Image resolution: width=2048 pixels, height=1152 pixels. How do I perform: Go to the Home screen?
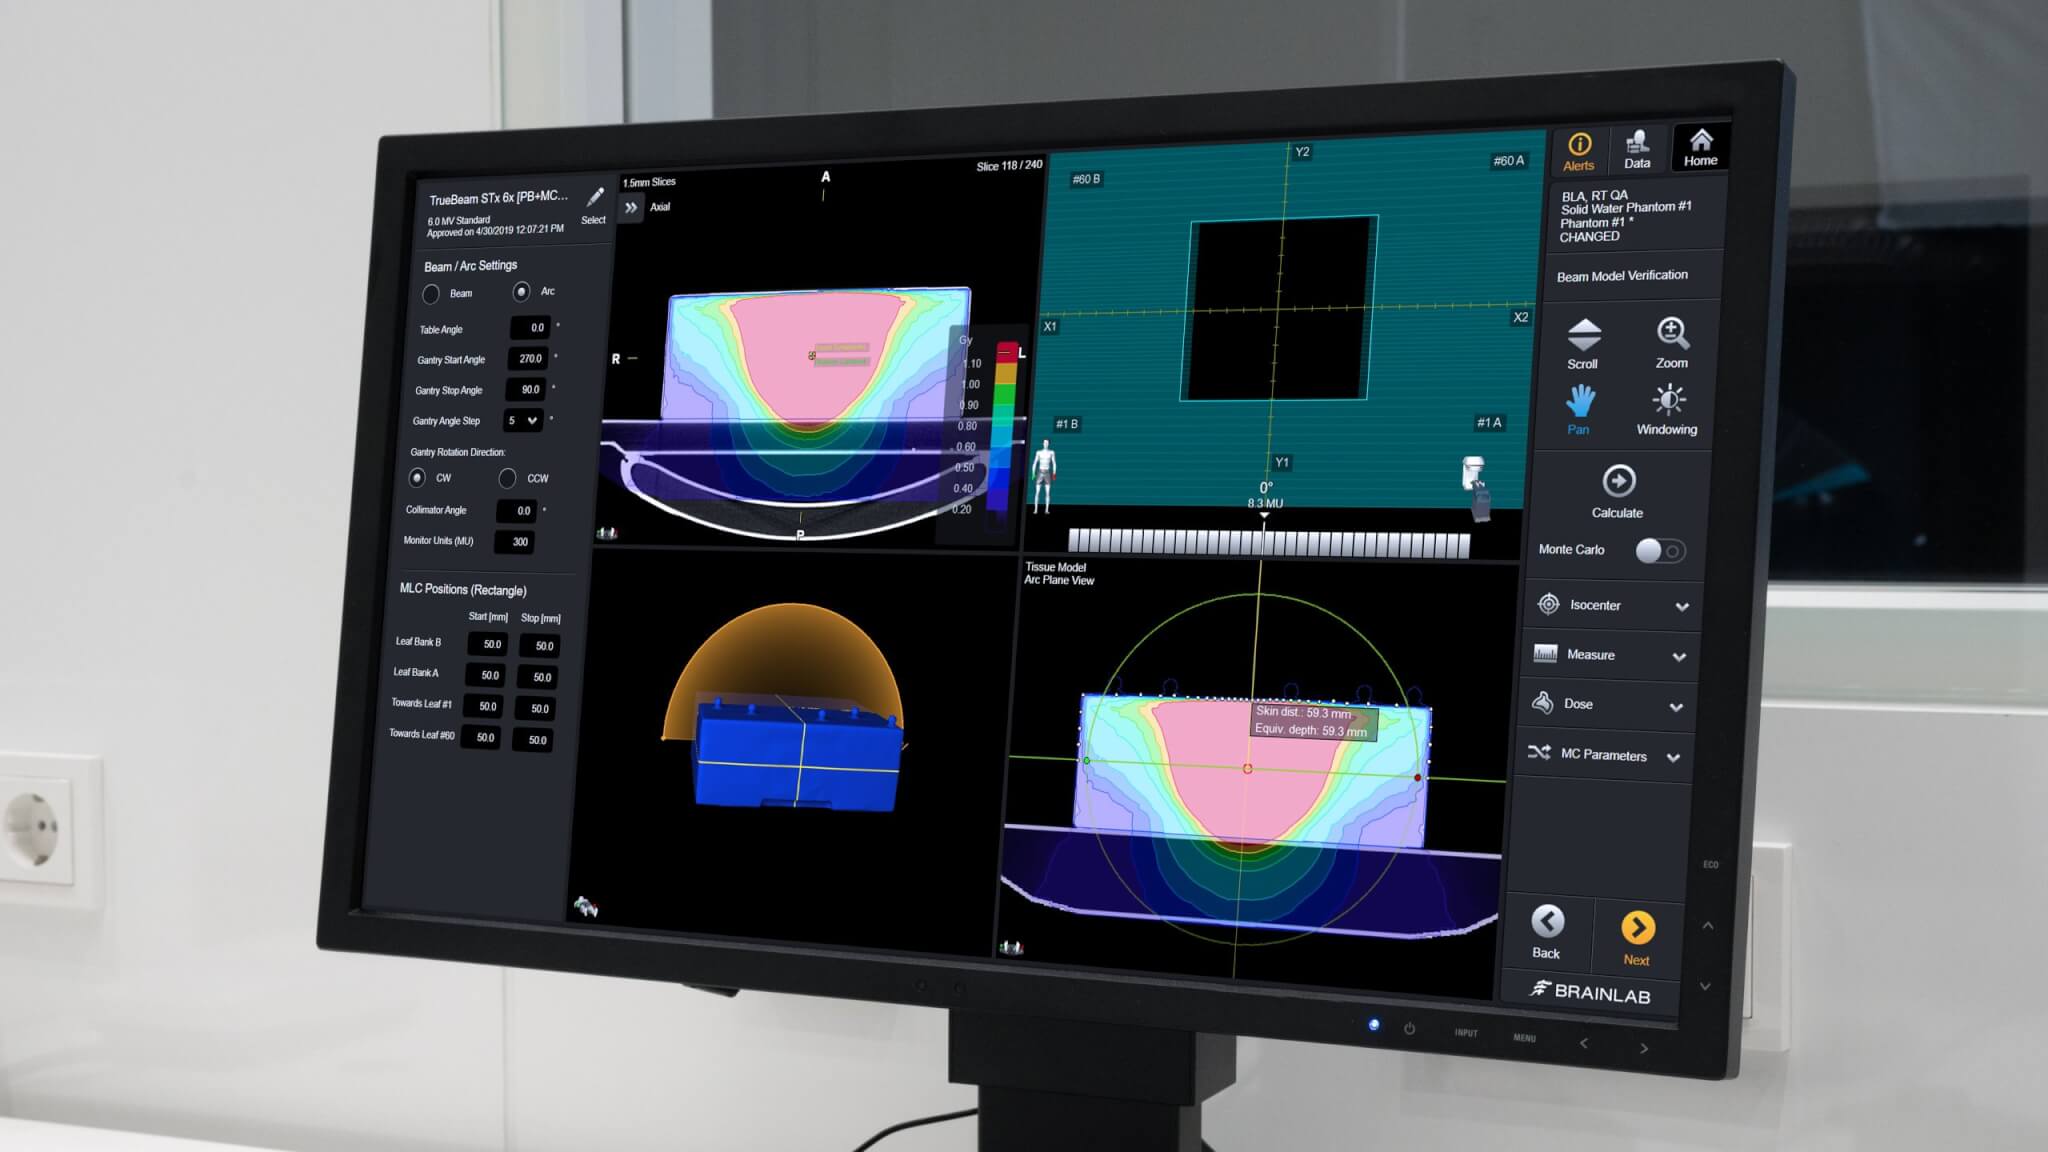pyautogui.click(x=1700, y=146)
